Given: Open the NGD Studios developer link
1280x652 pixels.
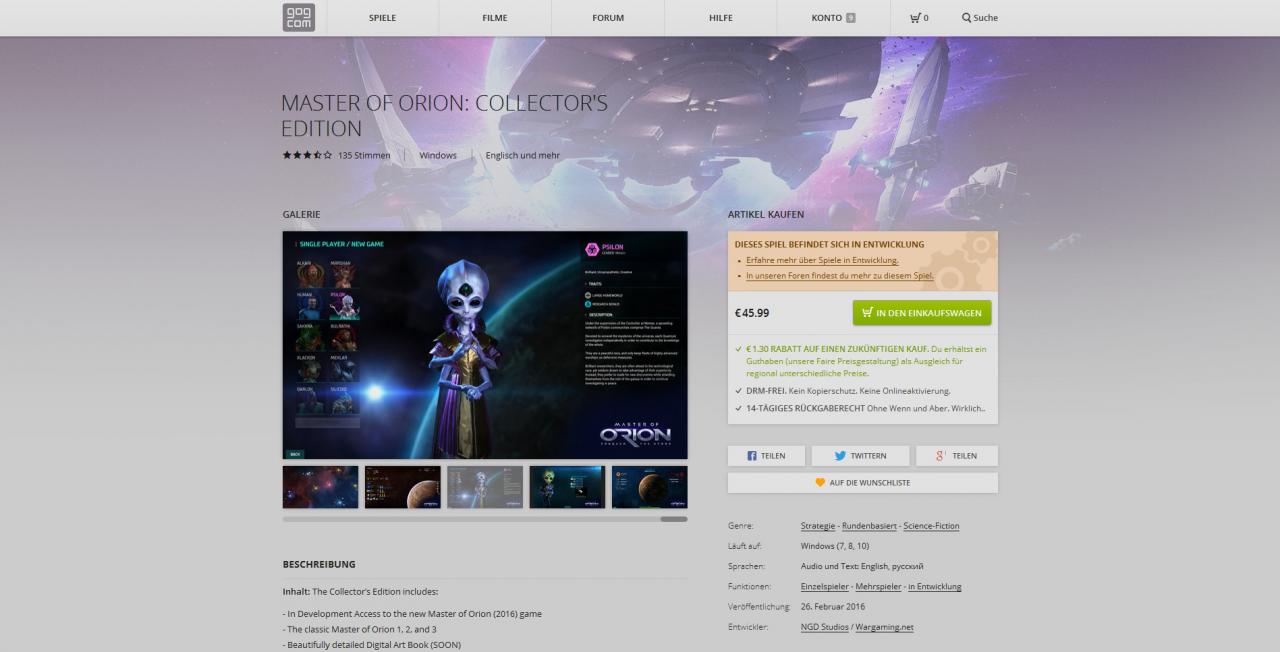Looking at the screenshot, I should tap(825, 627).
